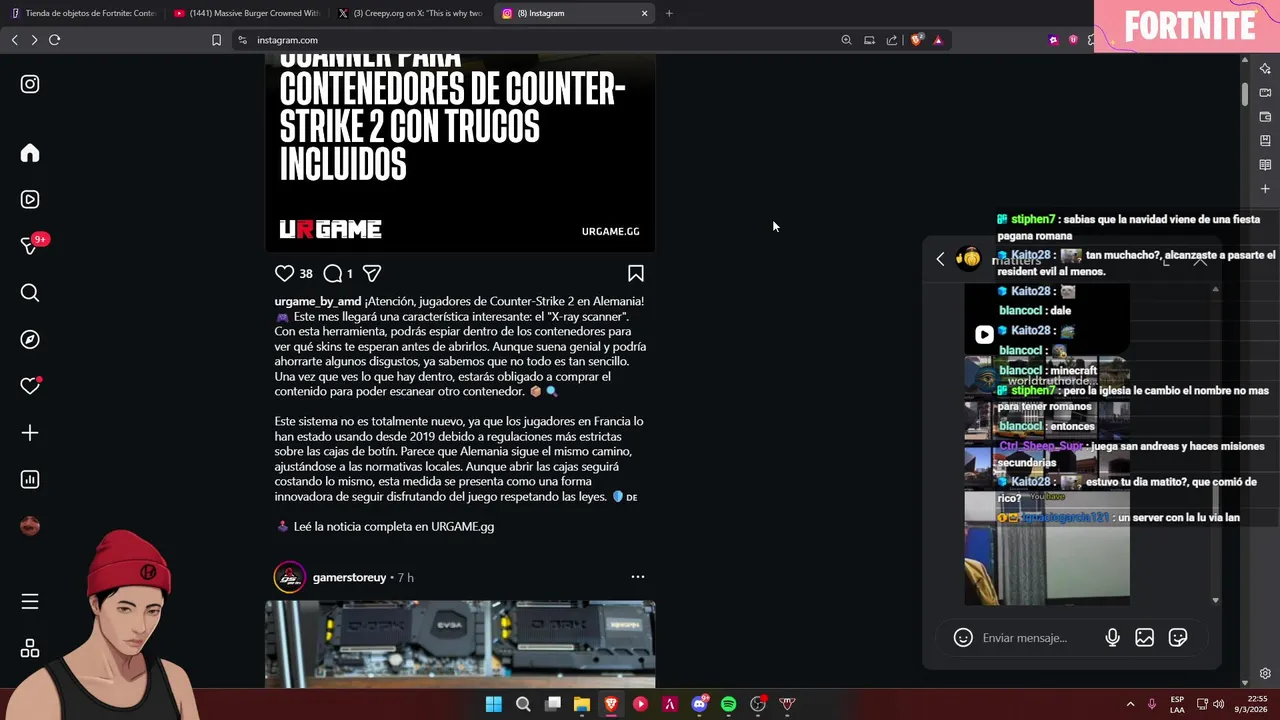Image resolution: width=1280 pixels, height=720 pixels.
Task: Go back in the chat panel
Action: click(x=940, y=259)
